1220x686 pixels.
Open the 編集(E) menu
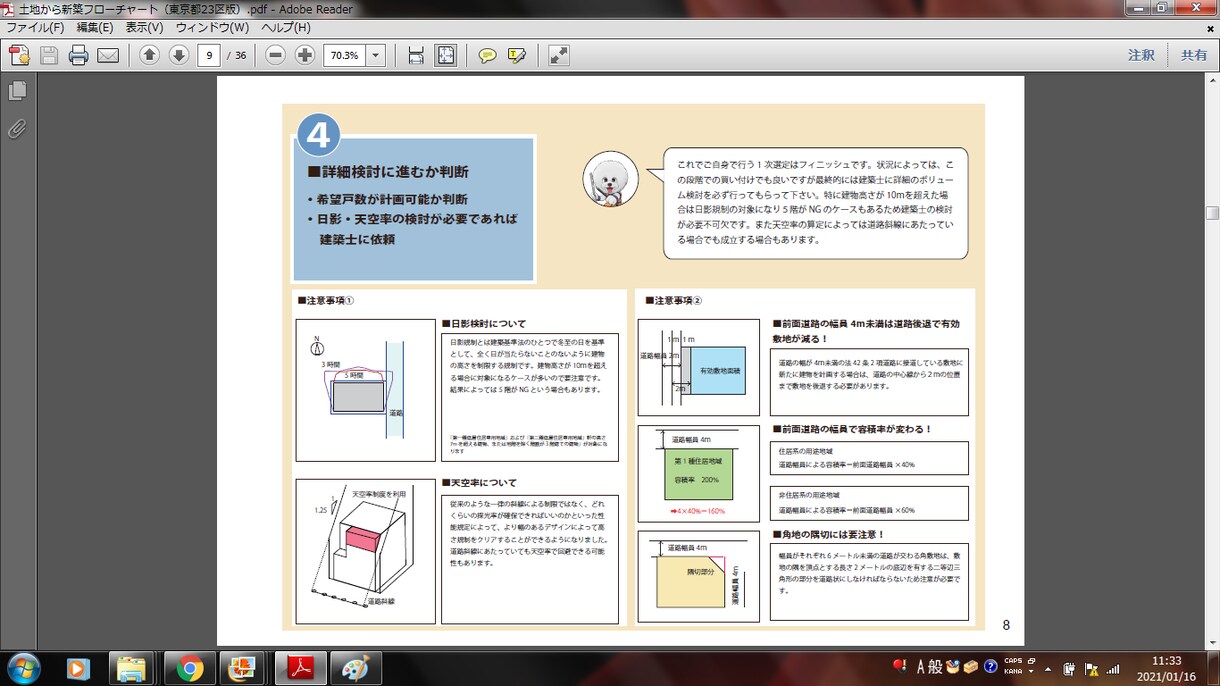coord(94,28)
